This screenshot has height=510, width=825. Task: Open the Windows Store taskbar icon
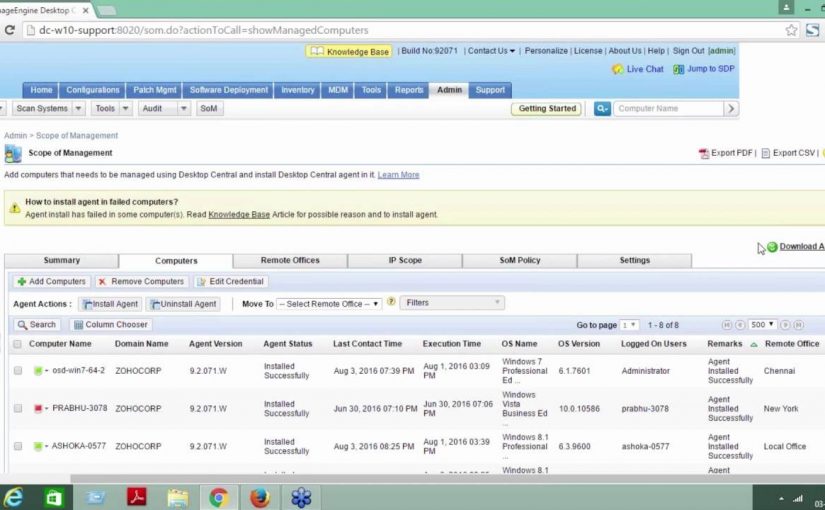[x=53, y=497]
